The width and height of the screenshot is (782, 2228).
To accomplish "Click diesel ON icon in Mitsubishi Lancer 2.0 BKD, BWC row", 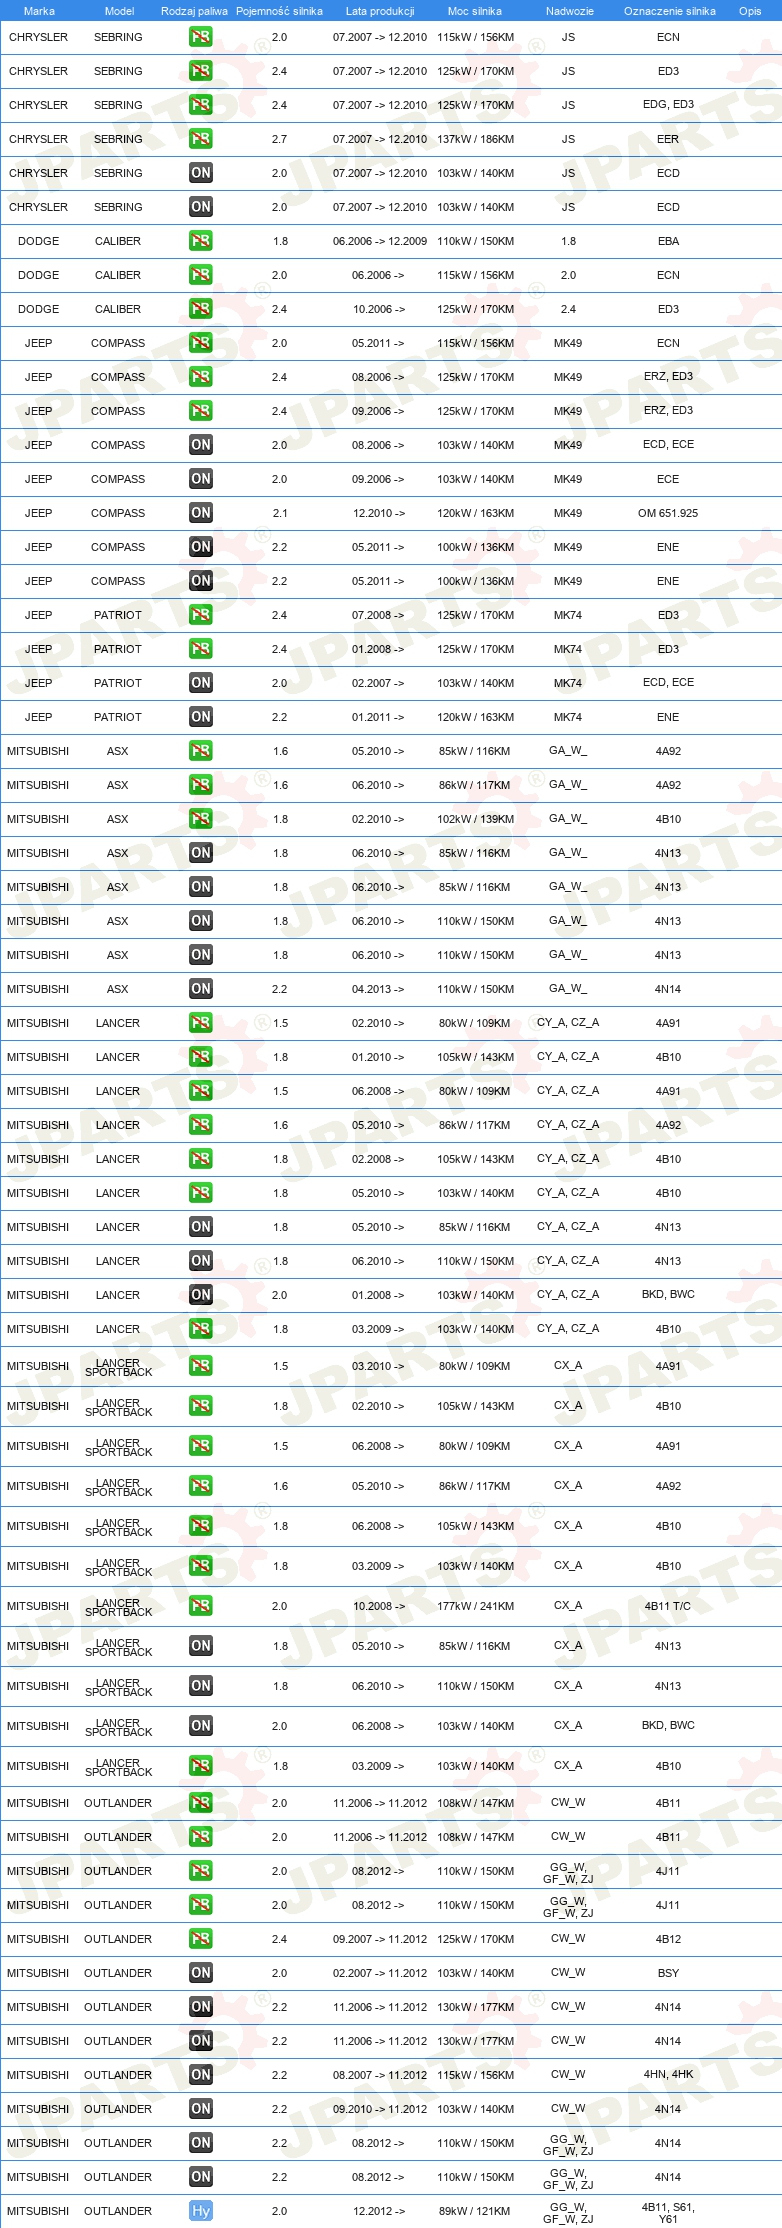I will [201, 1295].
